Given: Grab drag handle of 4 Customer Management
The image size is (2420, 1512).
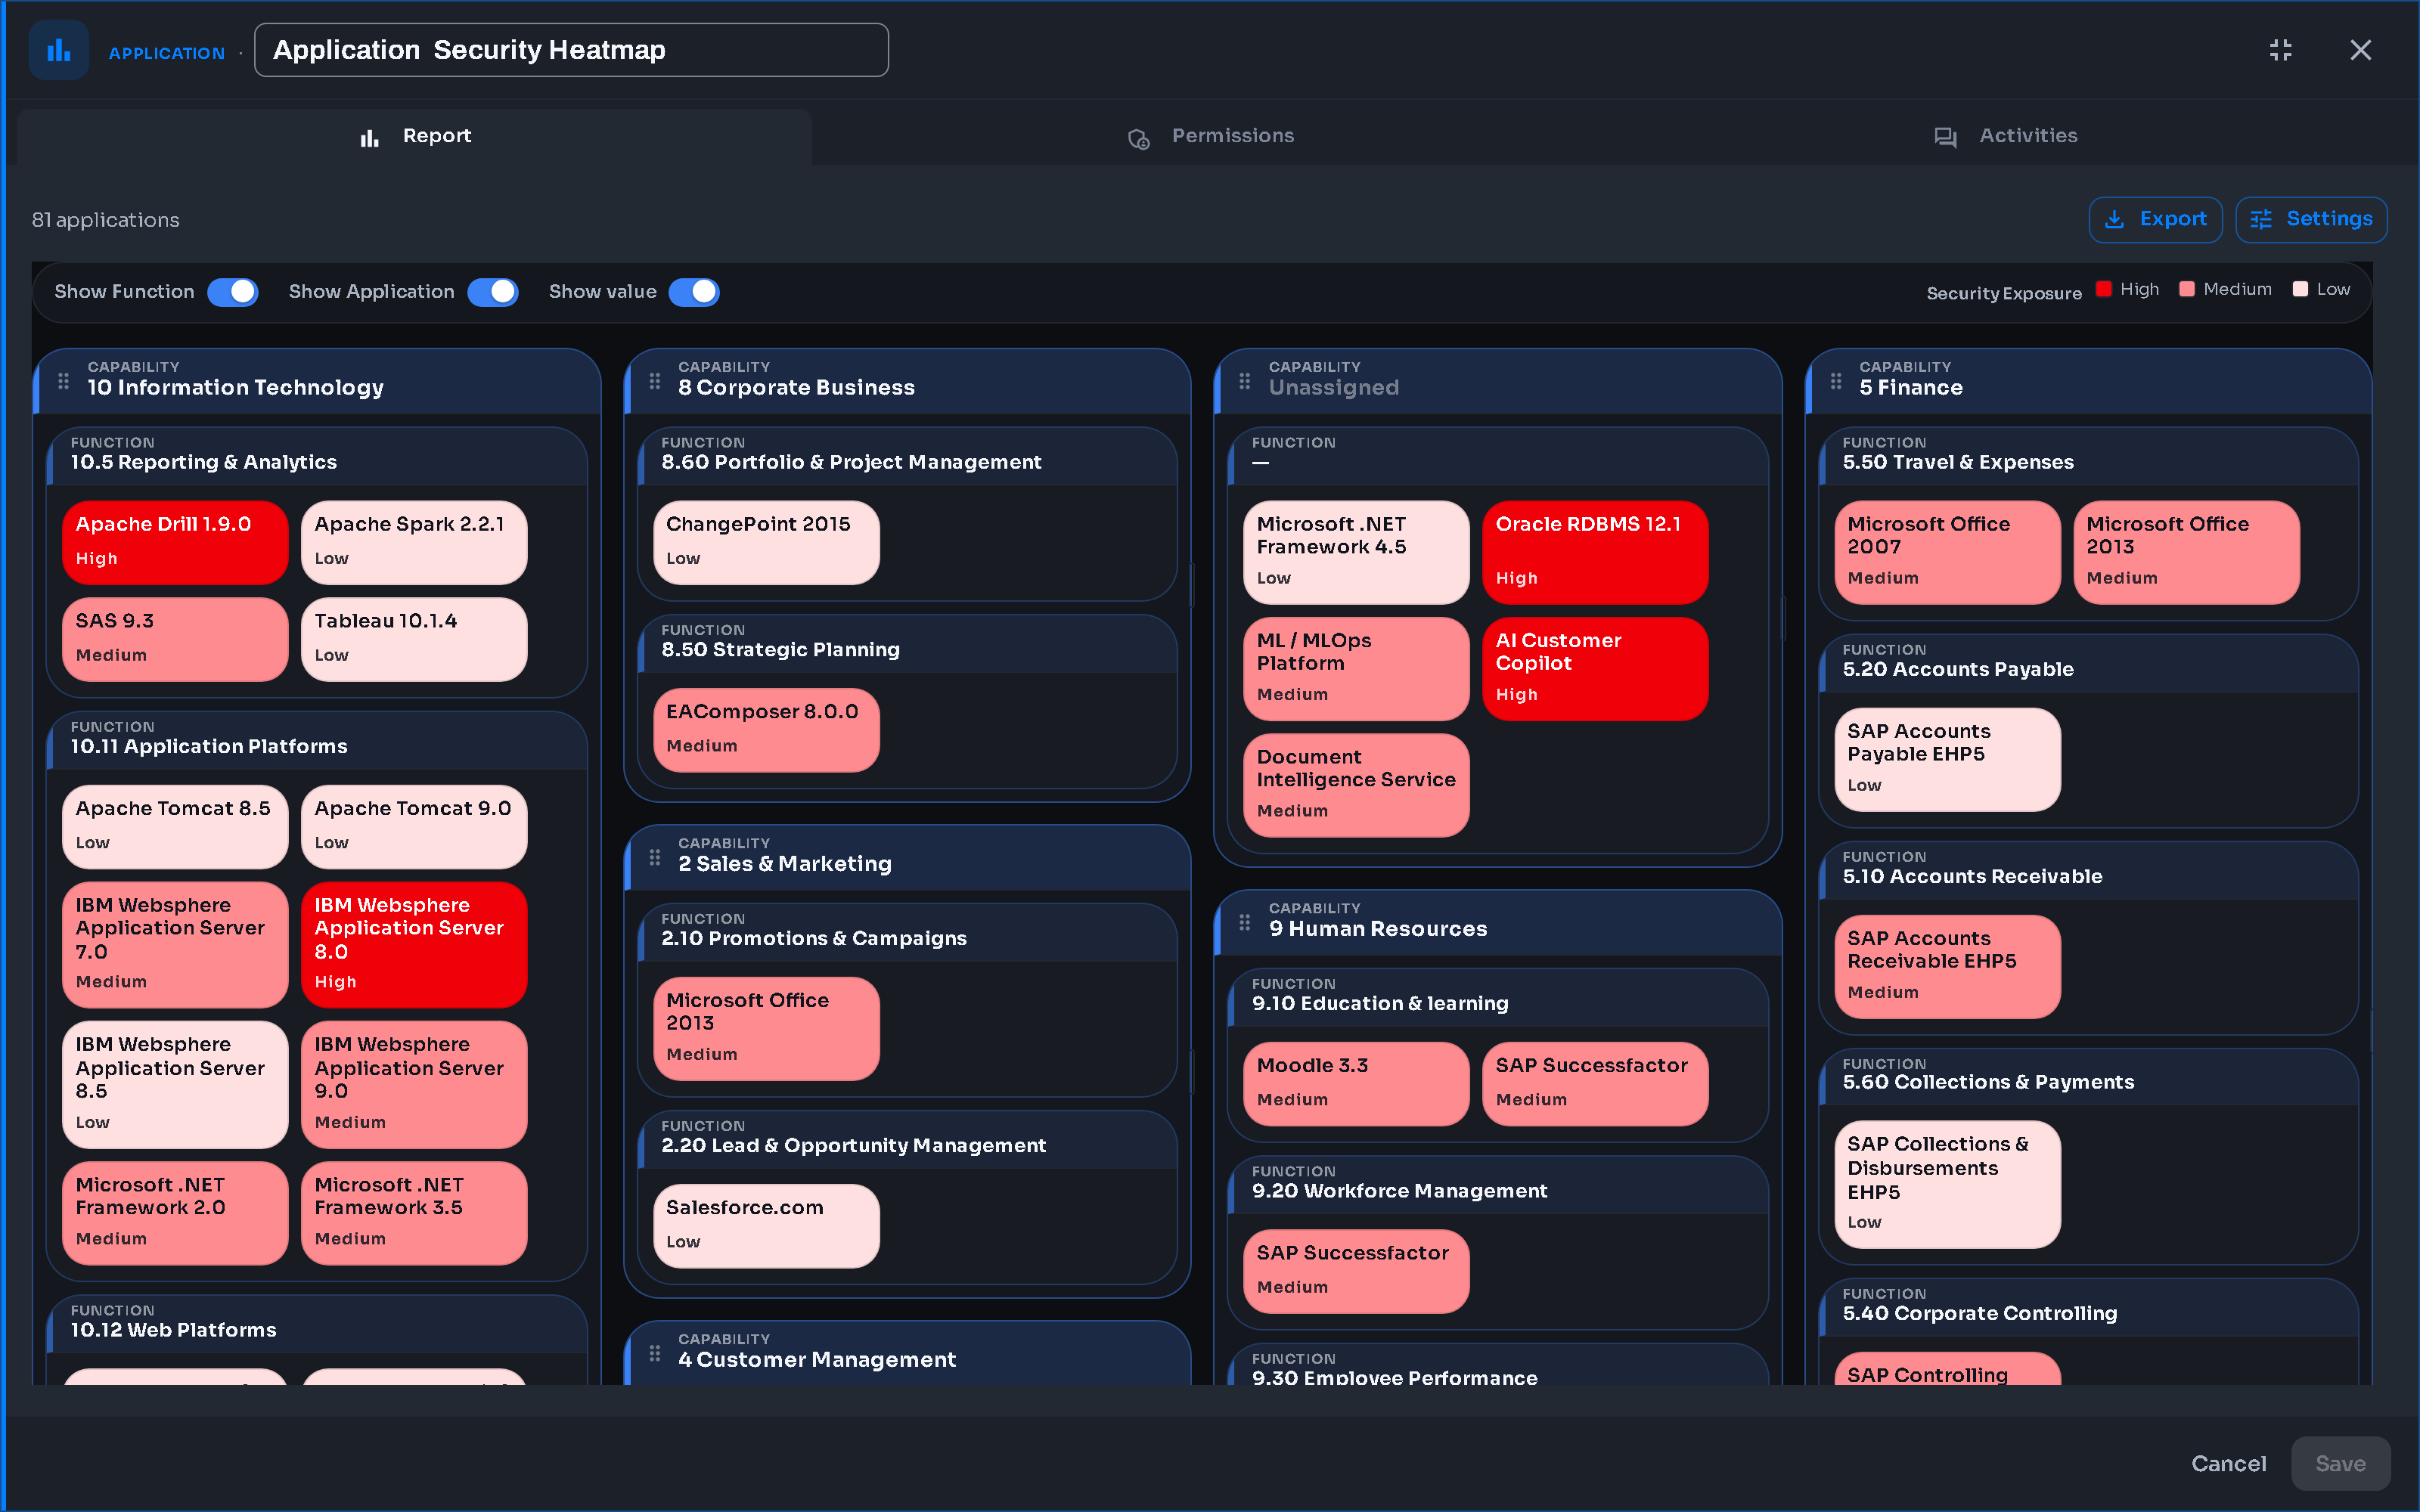Looking at the screenshot, I should point(654,1353).
